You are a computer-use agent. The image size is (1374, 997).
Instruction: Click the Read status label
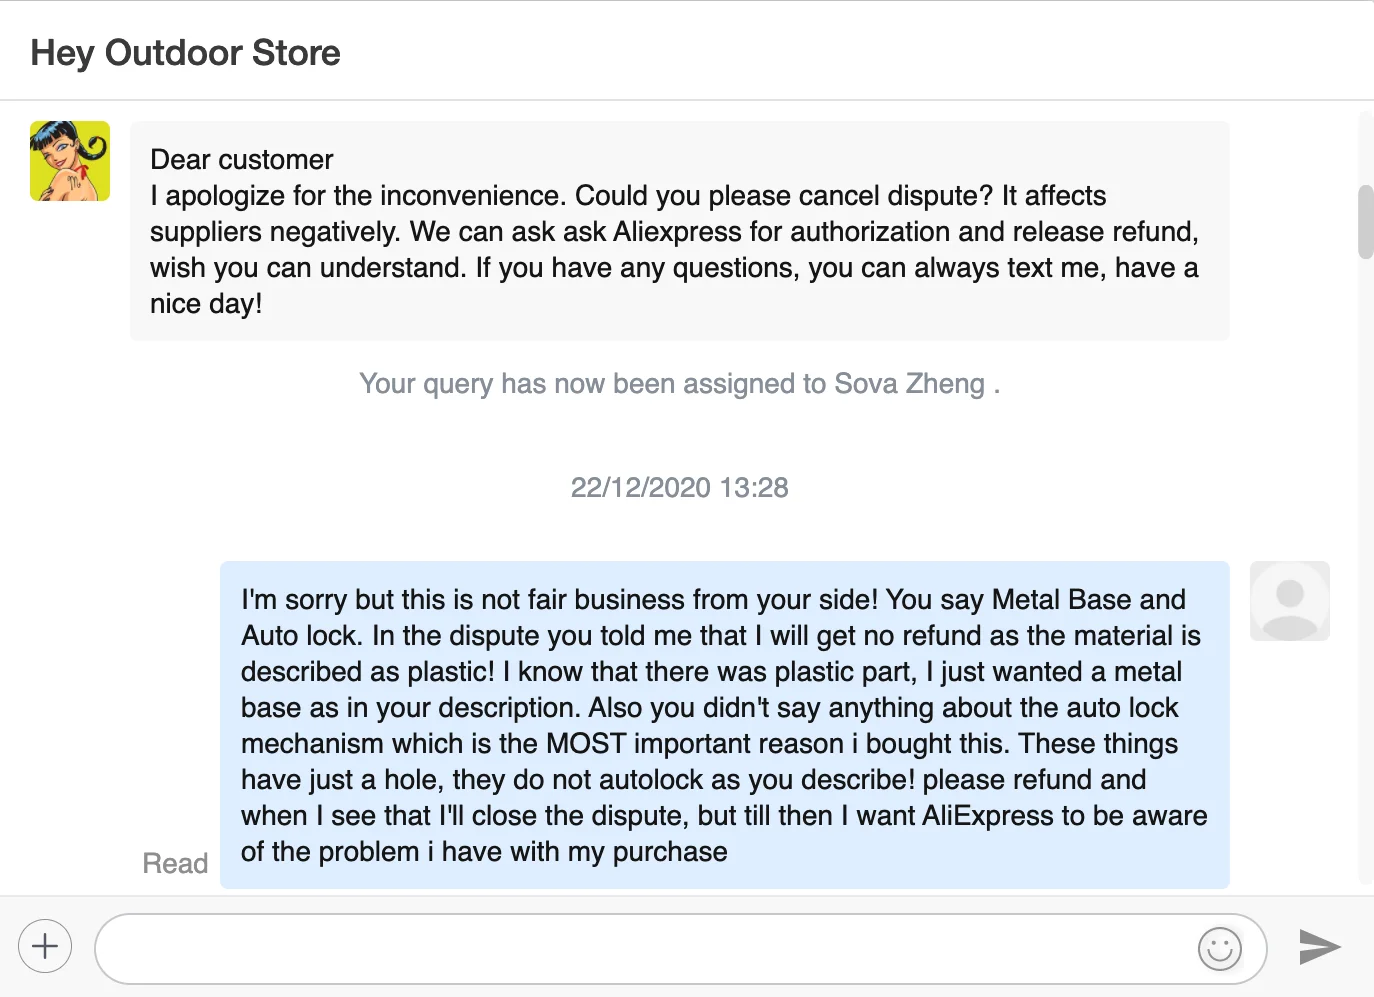point(175,863)
